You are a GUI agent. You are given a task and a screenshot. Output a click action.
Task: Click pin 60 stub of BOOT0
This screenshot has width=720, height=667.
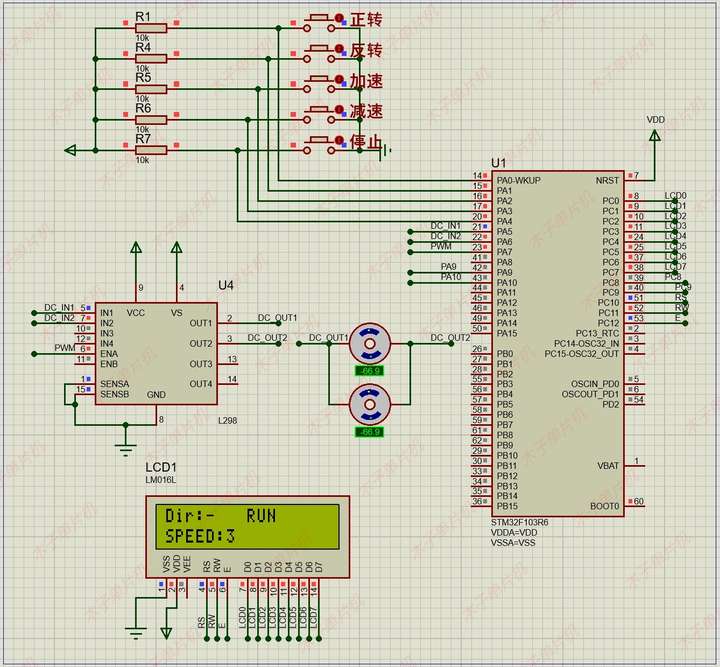coord(636,504)
